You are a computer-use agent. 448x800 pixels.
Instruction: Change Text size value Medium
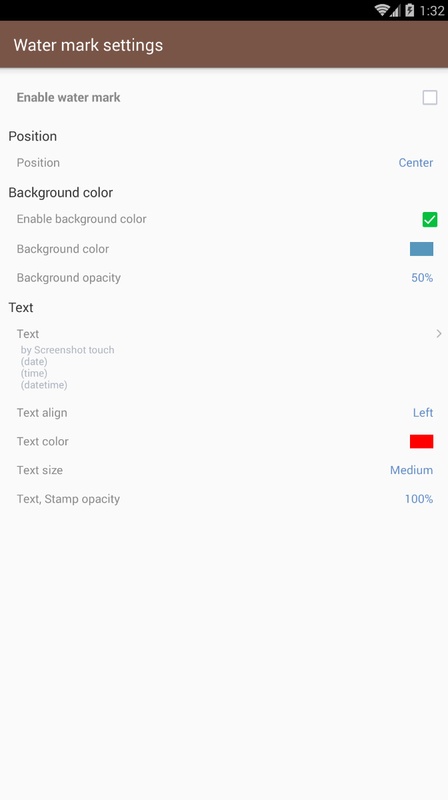click(x=411, y=470)
